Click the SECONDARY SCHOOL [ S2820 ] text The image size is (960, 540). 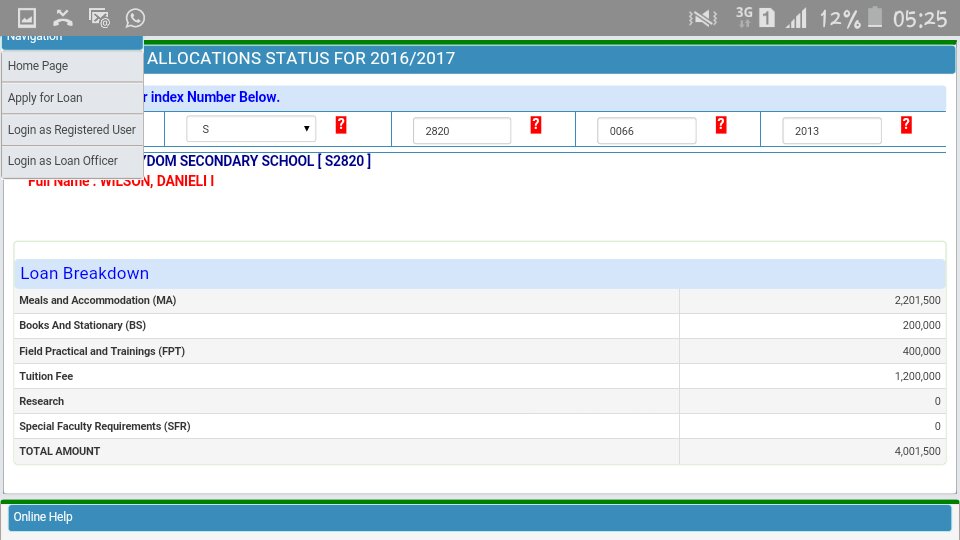coord(275,161)
